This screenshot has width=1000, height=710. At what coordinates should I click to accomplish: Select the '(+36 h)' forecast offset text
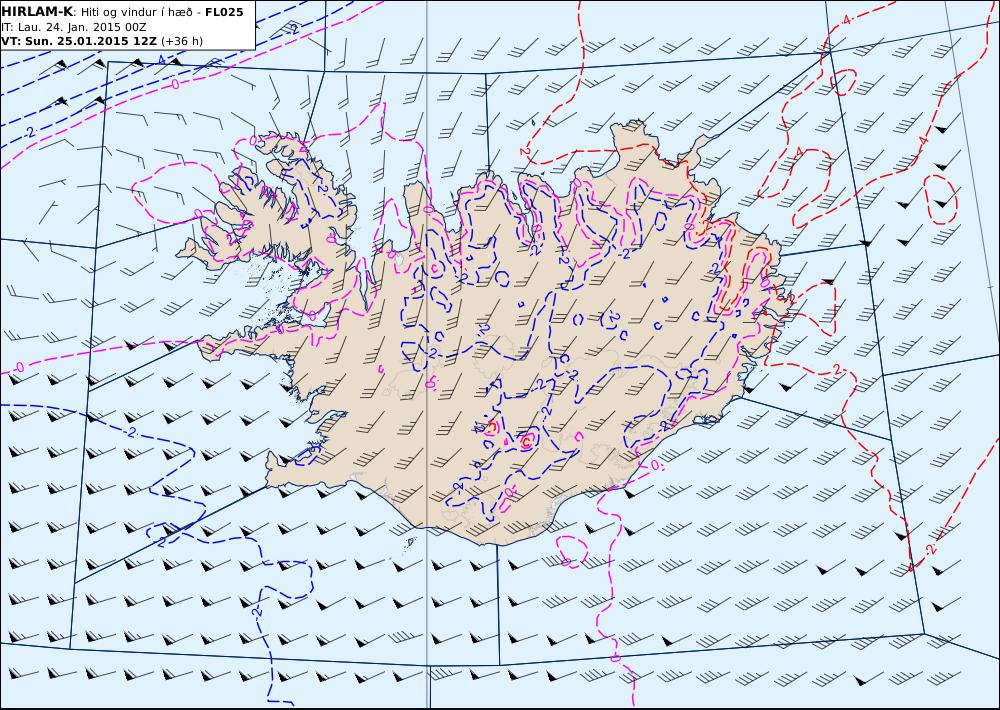[x=182, y=41]
